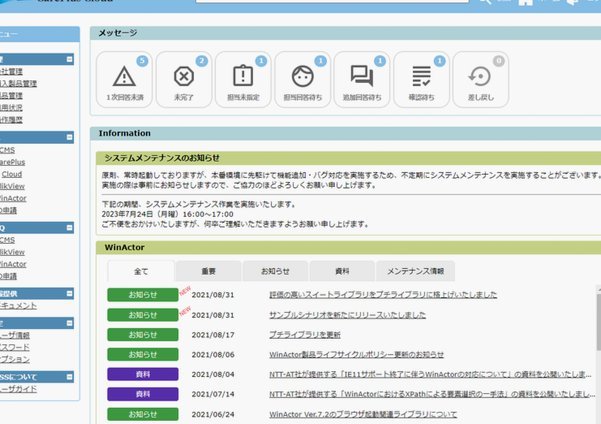Click green お知らせ label dated 2021/06/24
The width and height of the screenshot is (601, 424).
[143, 414]
